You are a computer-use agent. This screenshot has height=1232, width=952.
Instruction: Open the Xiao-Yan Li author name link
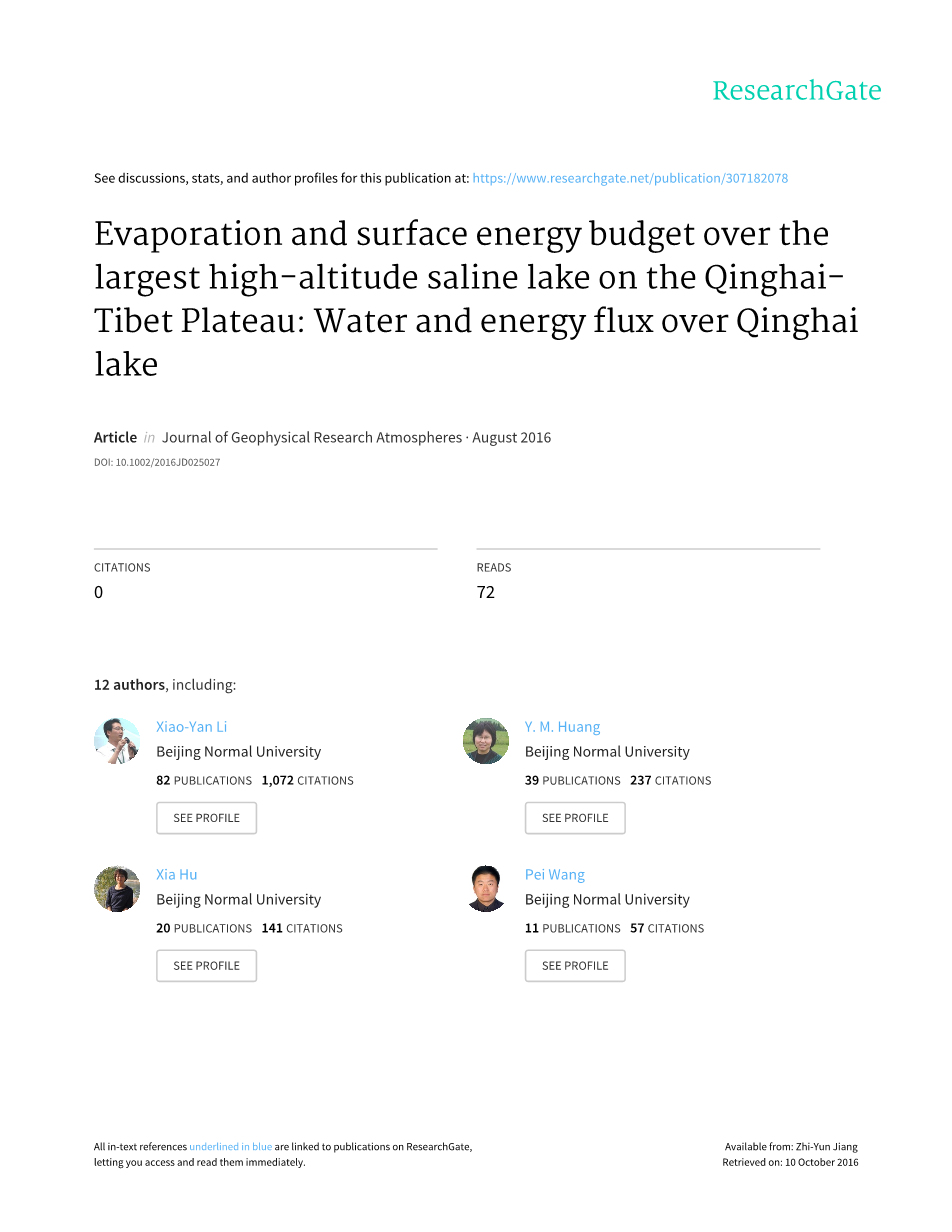point(192,727)
